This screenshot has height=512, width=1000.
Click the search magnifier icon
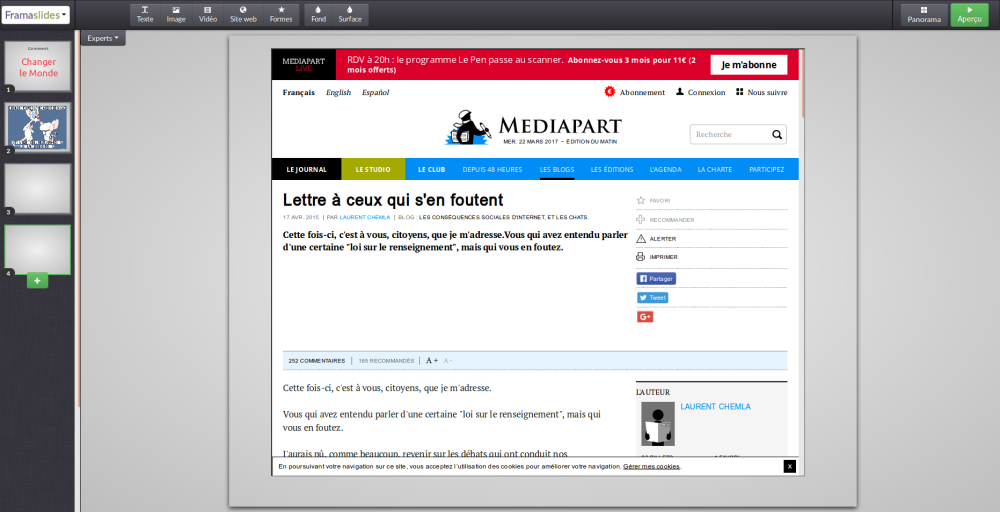coord(777,135)
